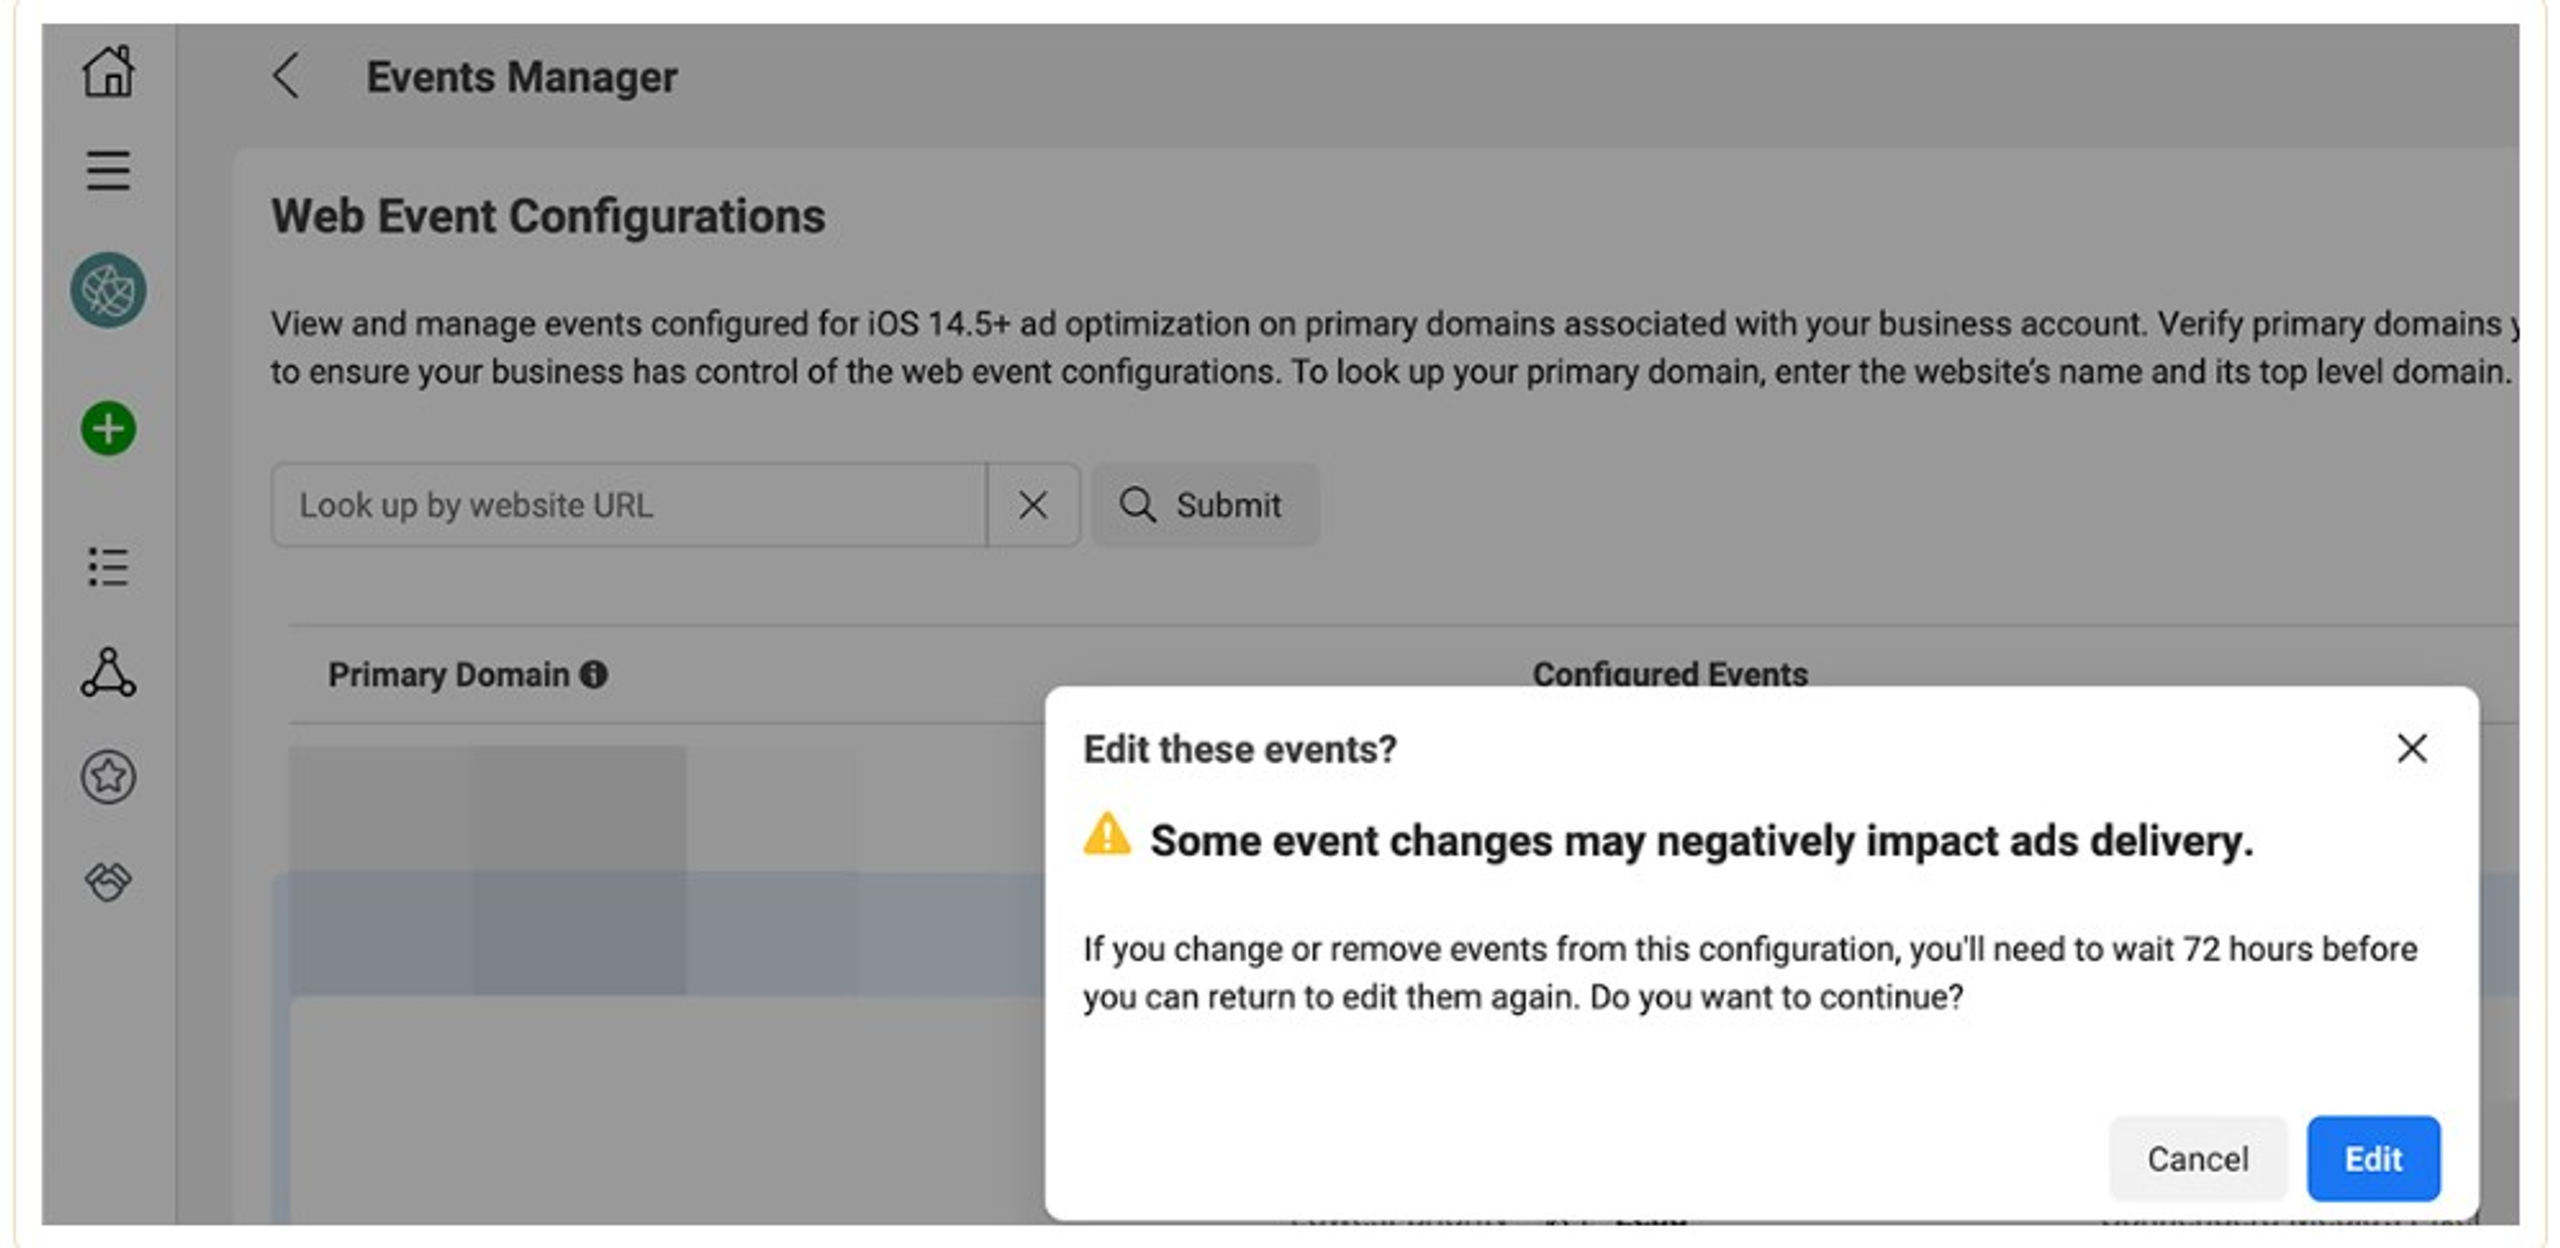
Task: Open the triangle data sources icon
Action: click(108, 672)
